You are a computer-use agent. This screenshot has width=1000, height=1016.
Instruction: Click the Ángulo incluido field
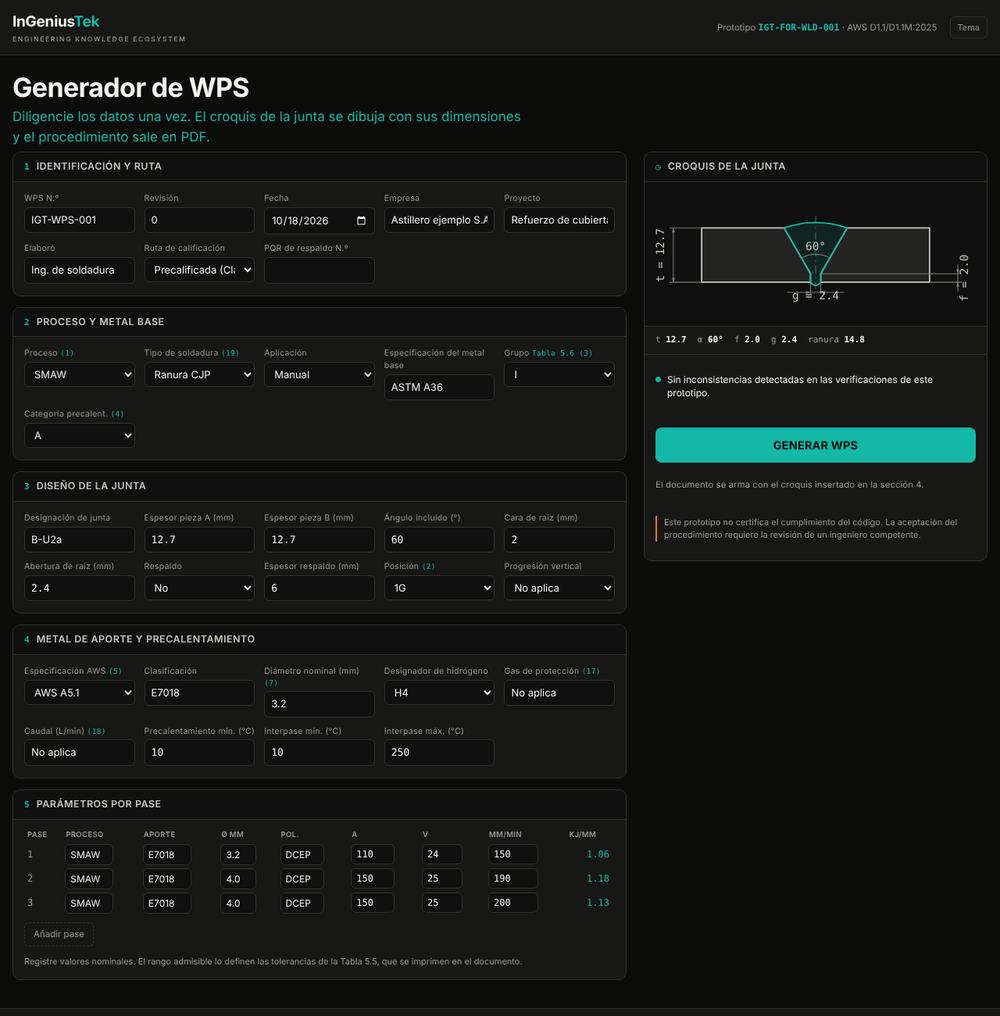click(439, 539)
